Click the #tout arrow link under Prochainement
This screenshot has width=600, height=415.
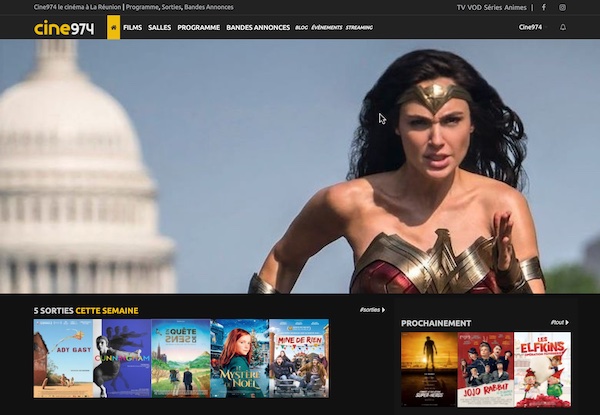click(x=559, y=322)
